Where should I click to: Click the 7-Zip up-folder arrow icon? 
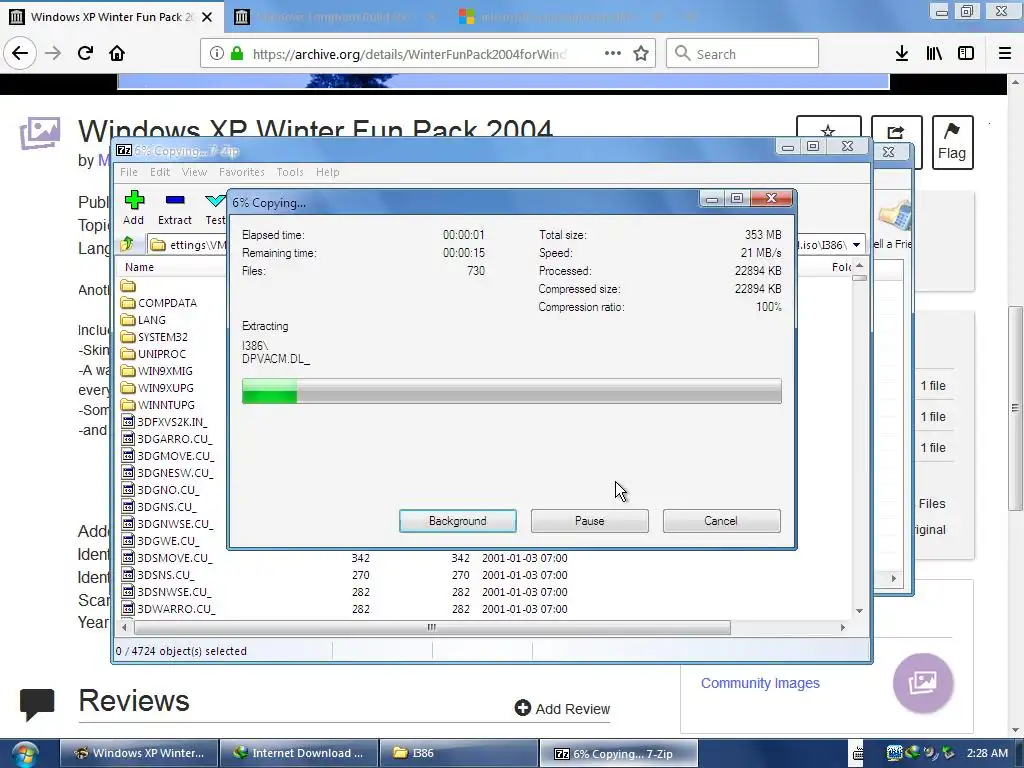coord(127,244)
